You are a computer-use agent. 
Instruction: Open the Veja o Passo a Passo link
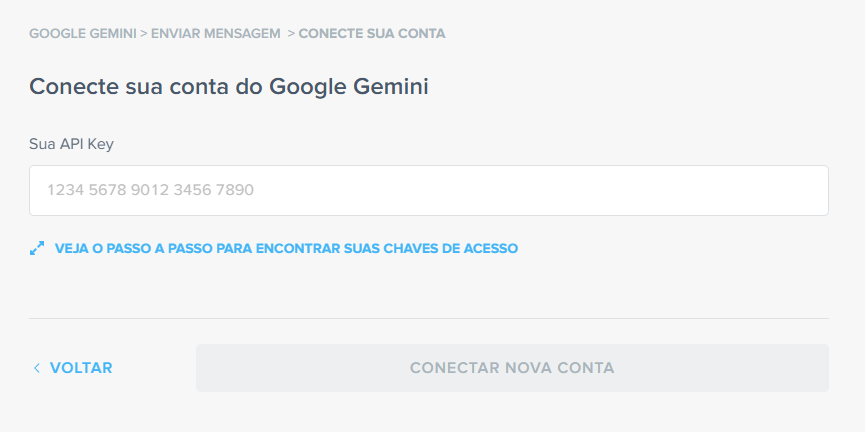tap(286, 248)
